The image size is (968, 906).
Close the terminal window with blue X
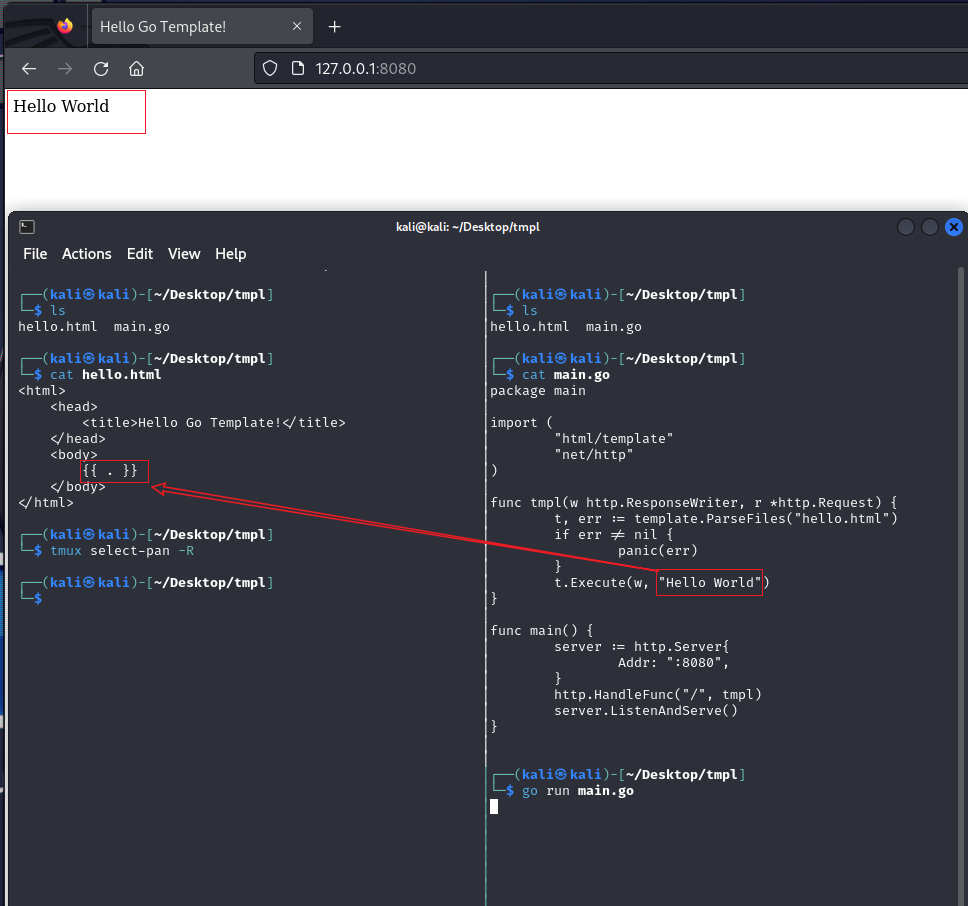point(953,227)
